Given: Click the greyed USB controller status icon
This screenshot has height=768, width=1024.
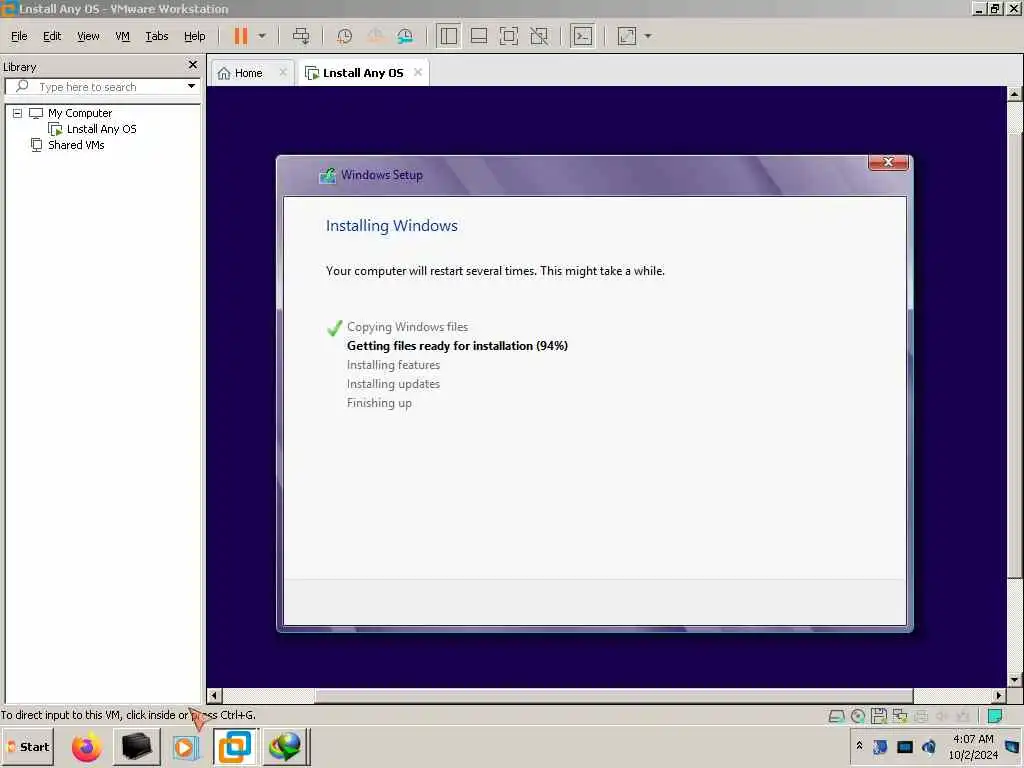Looking at the screenshot, I should [962, 716].
